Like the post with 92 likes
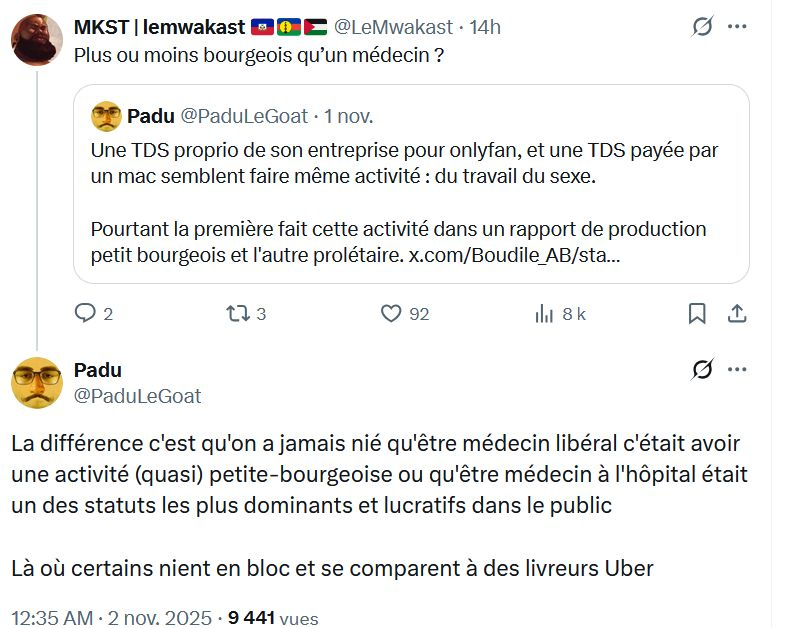This screenshot has height=628, width=800. click(392, 313)
